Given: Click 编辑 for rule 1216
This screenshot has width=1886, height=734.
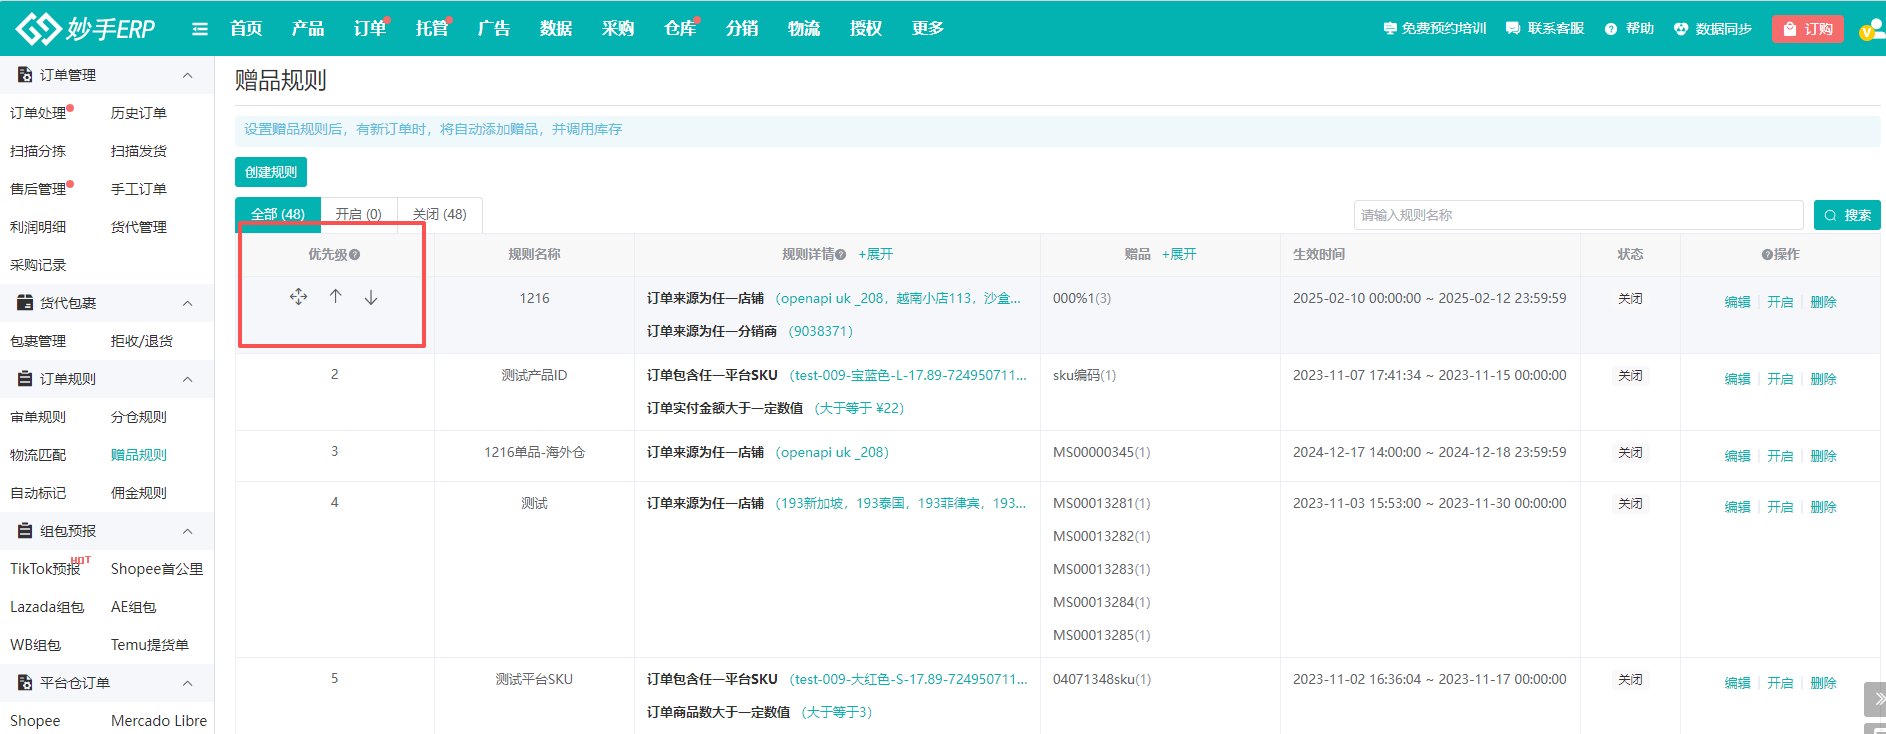Looking at the screenshot, I should coord(1737,302).
